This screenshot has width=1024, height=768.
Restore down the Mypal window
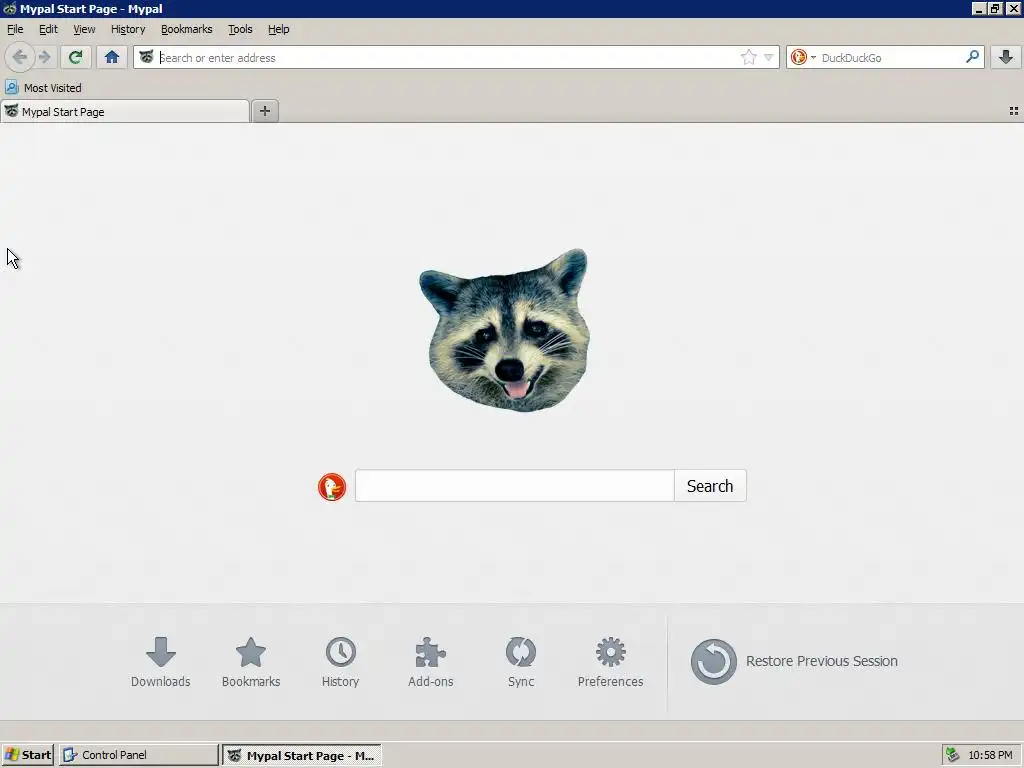pos(995,8)
